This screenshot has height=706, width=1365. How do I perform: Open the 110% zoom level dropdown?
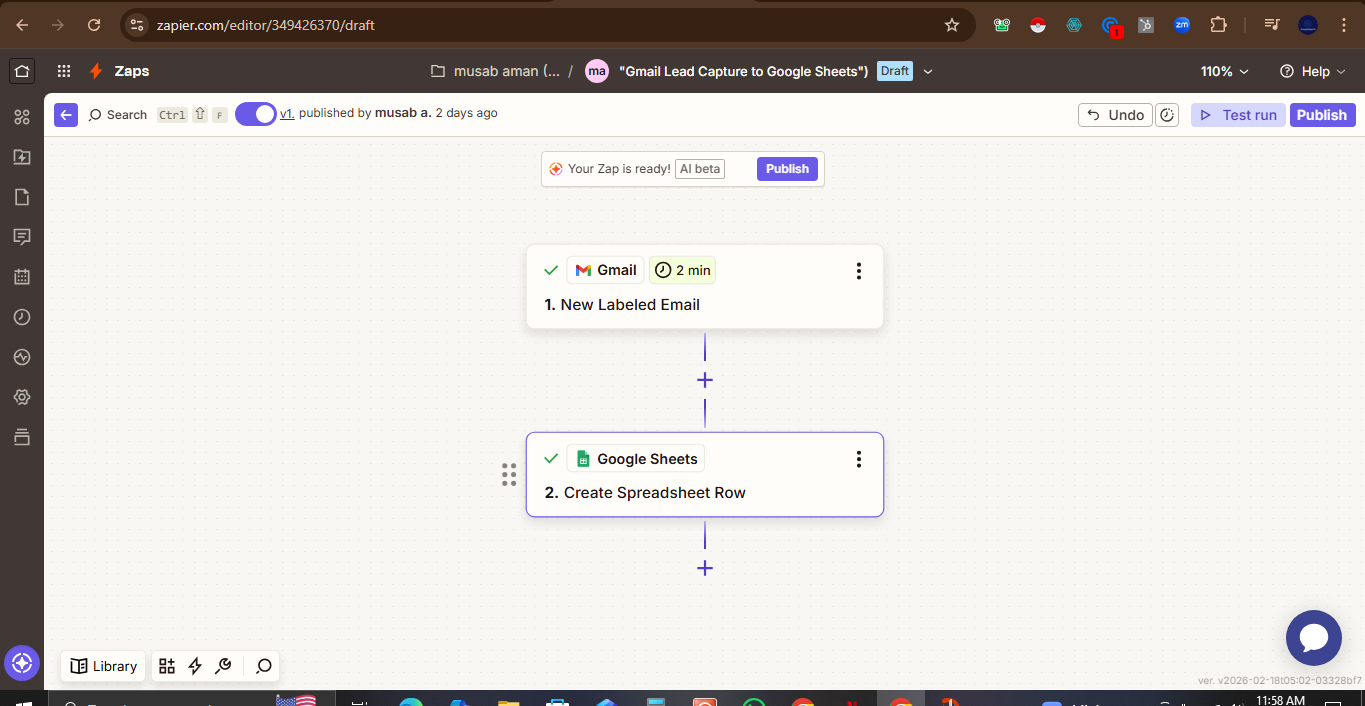click(1224, 71)
